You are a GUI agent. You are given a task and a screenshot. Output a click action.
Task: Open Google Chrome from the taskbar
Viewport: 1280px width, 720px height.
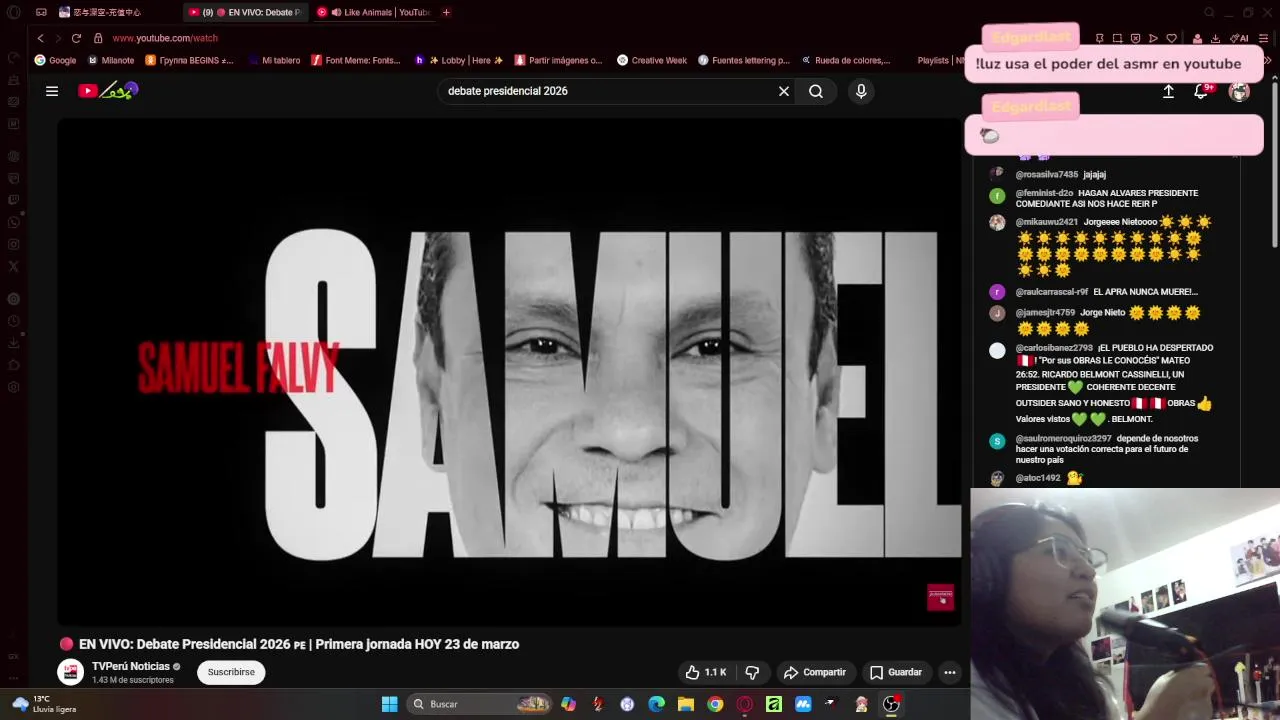(x=715, y=704)
